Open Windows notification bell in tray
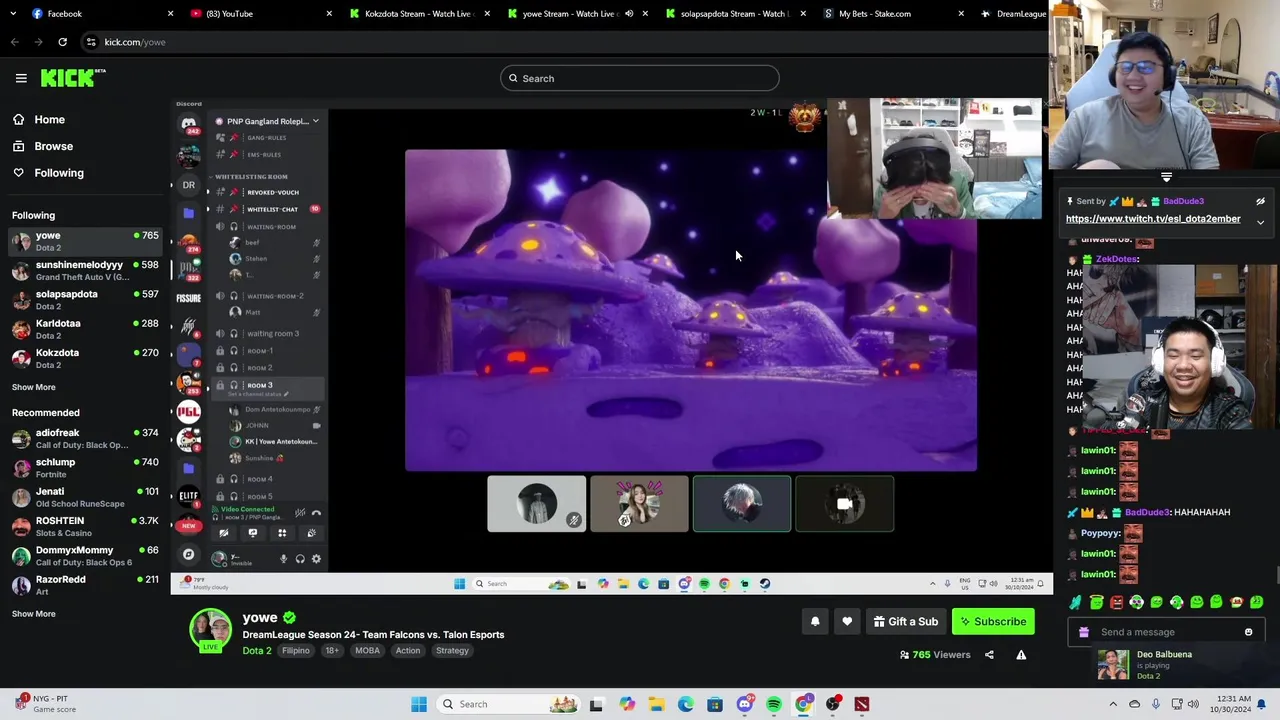This screenshot has height=720, width=1280. tap(1262, 704)
